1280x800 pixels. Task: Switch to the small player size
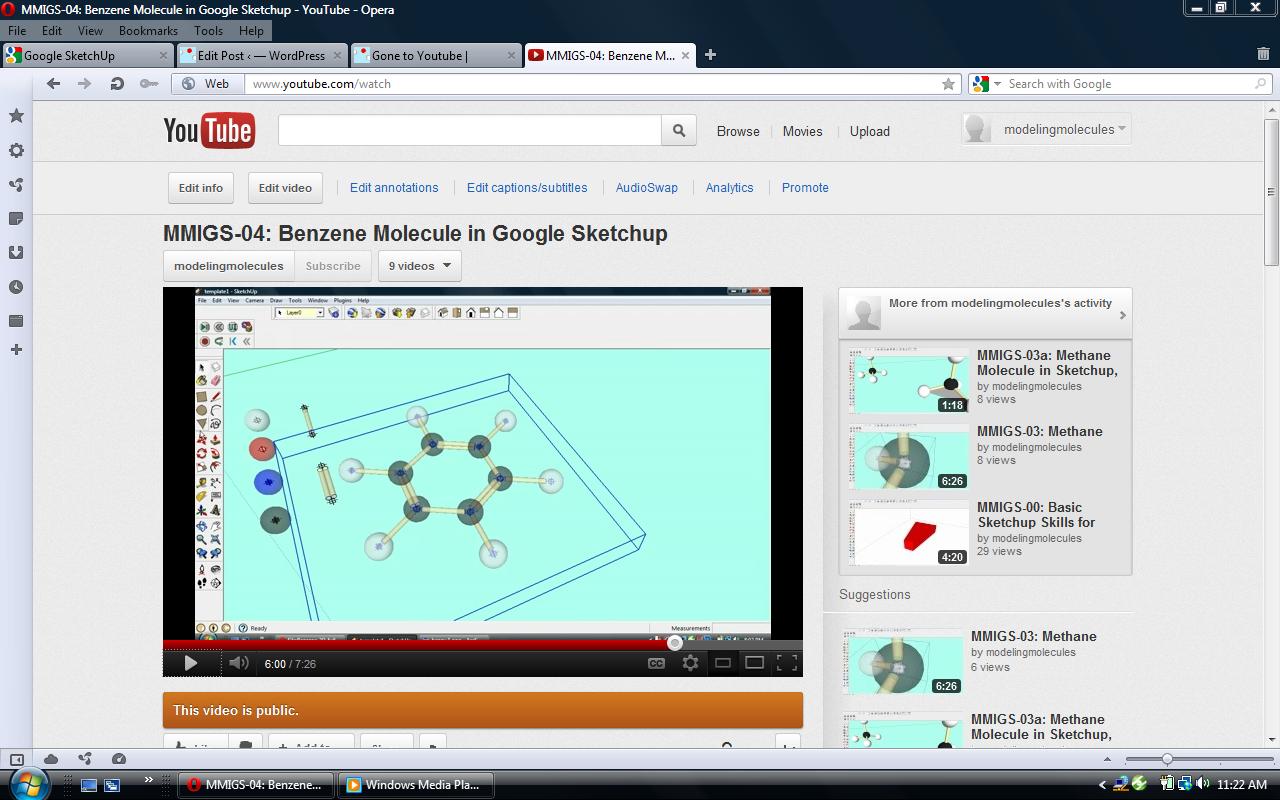click(x=723, y=663)
